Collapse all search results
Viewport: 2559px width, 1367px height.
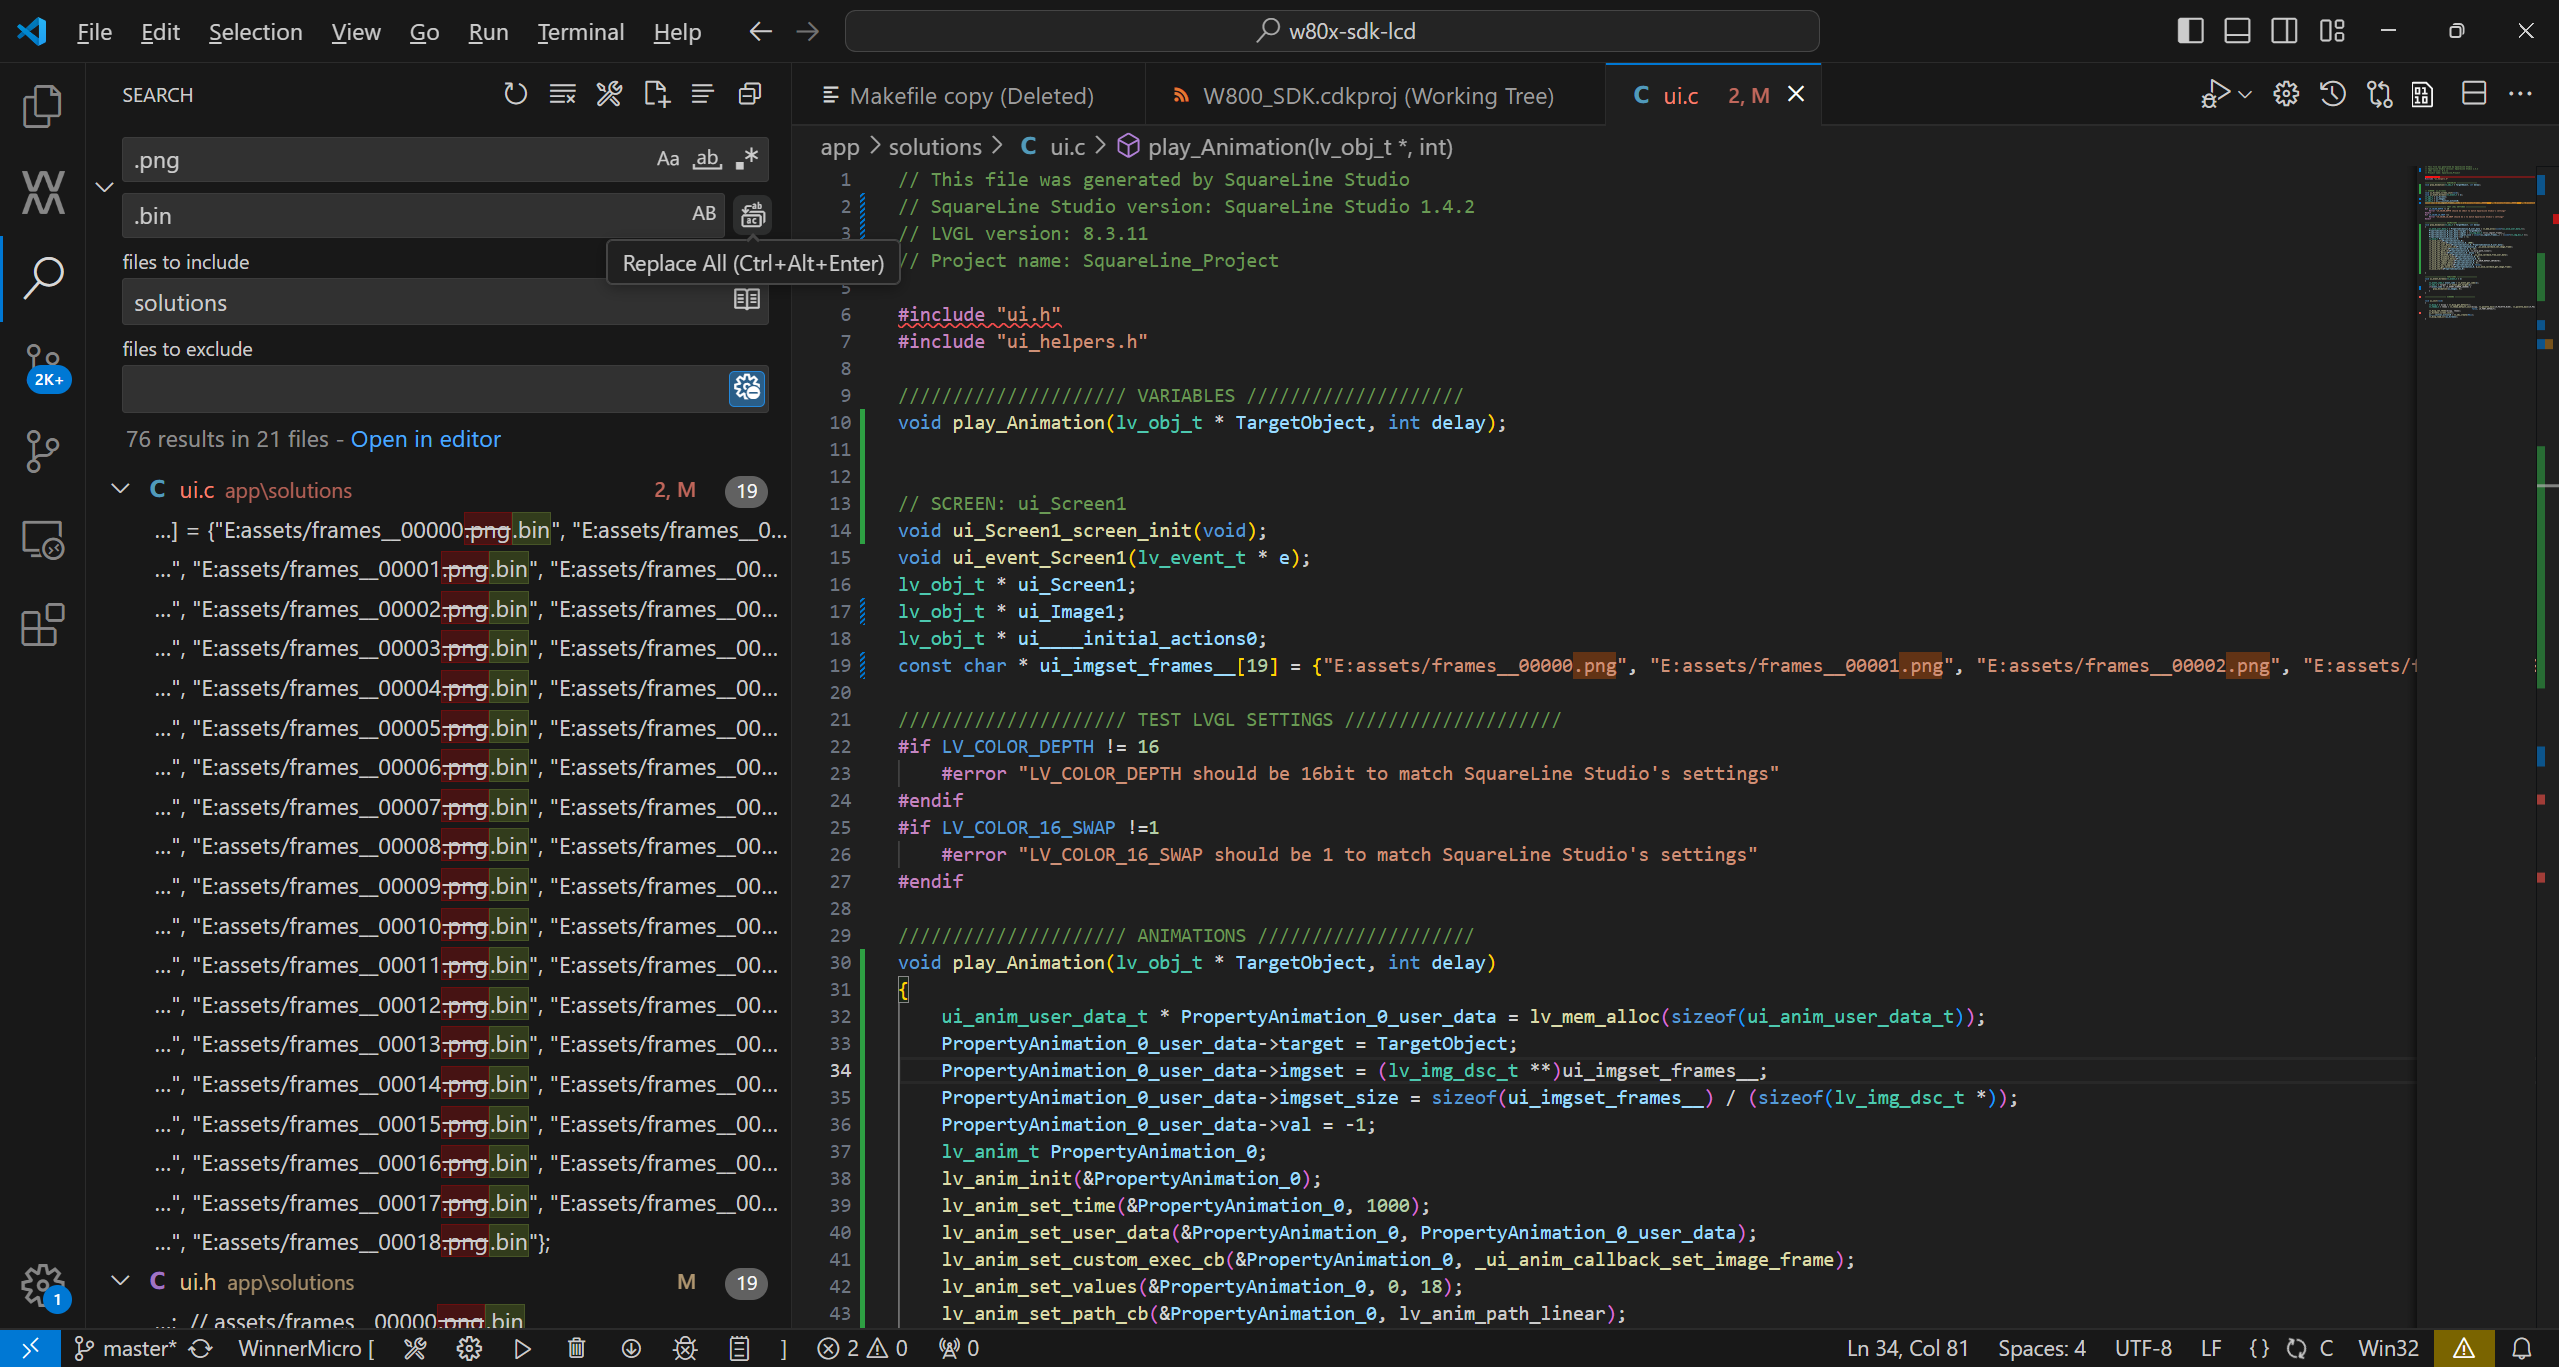(750, 94)
